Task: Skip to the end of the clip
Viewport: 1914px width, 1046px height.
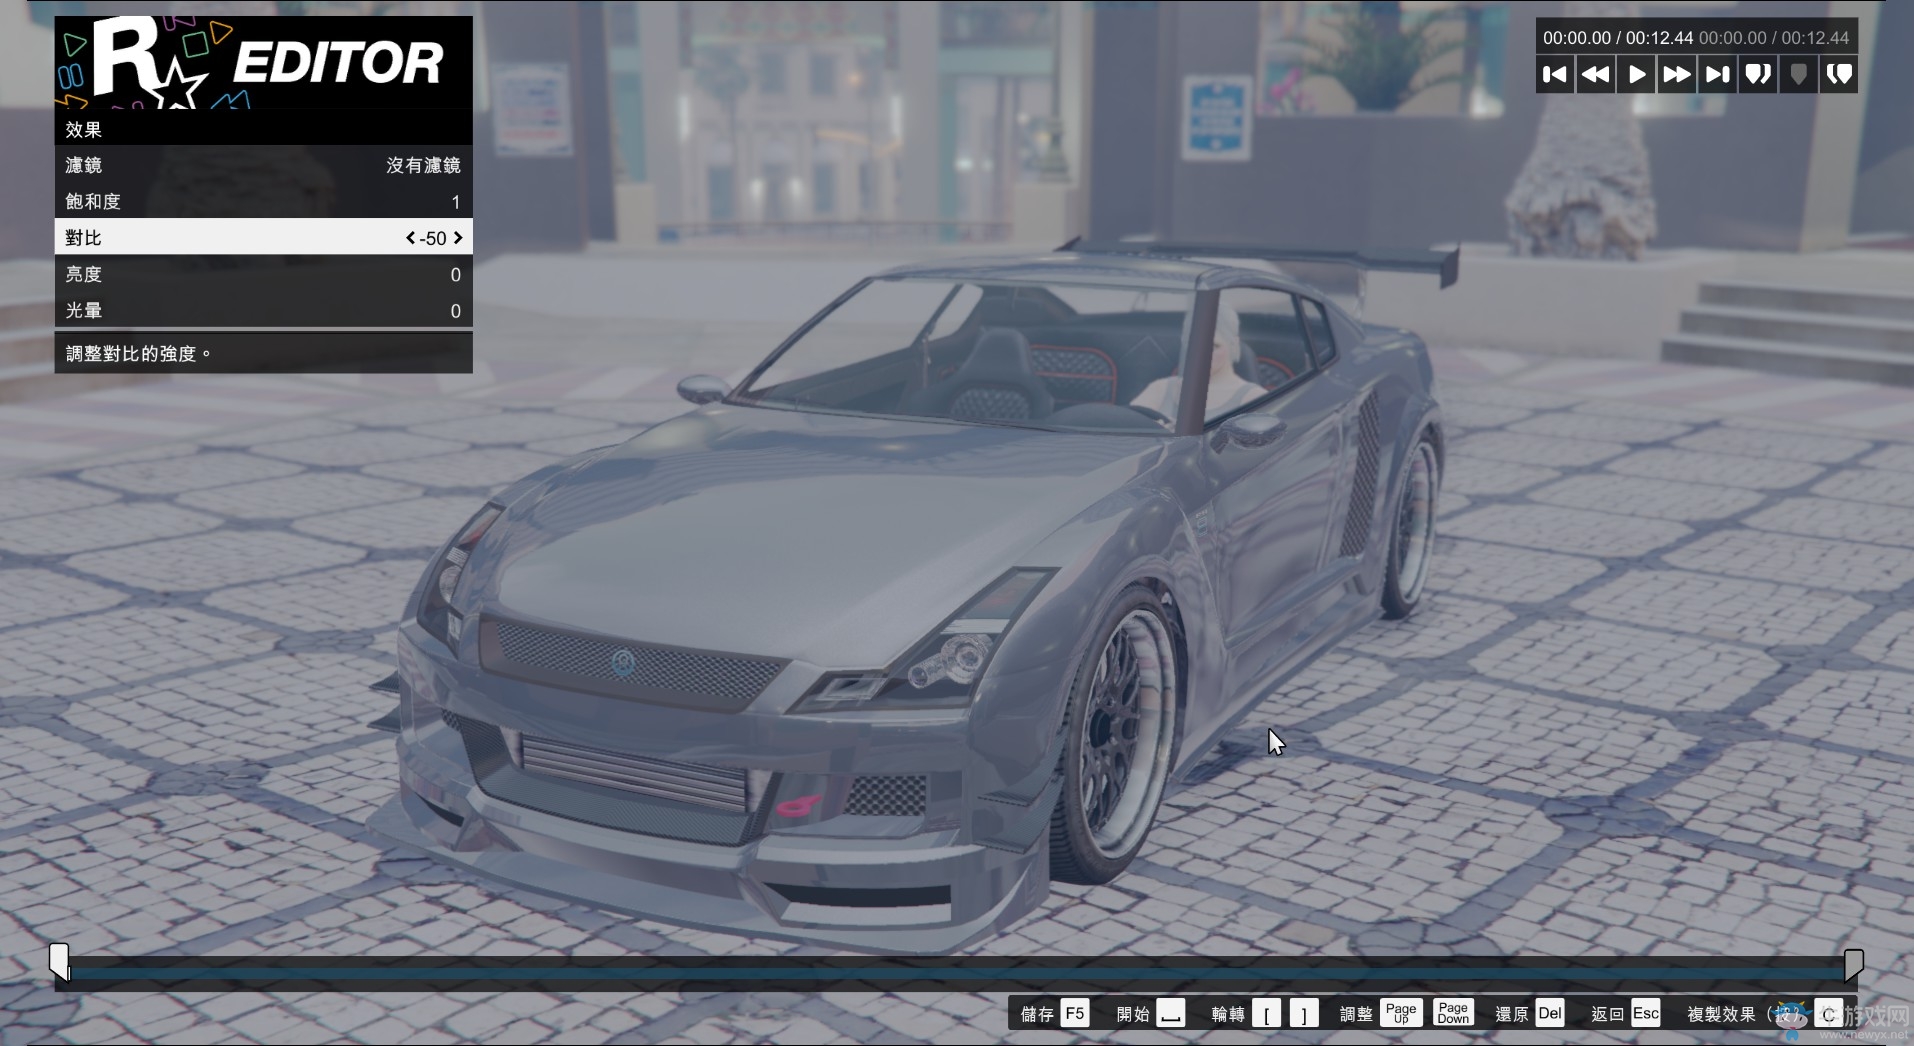Action: [x=1717, y=74]
